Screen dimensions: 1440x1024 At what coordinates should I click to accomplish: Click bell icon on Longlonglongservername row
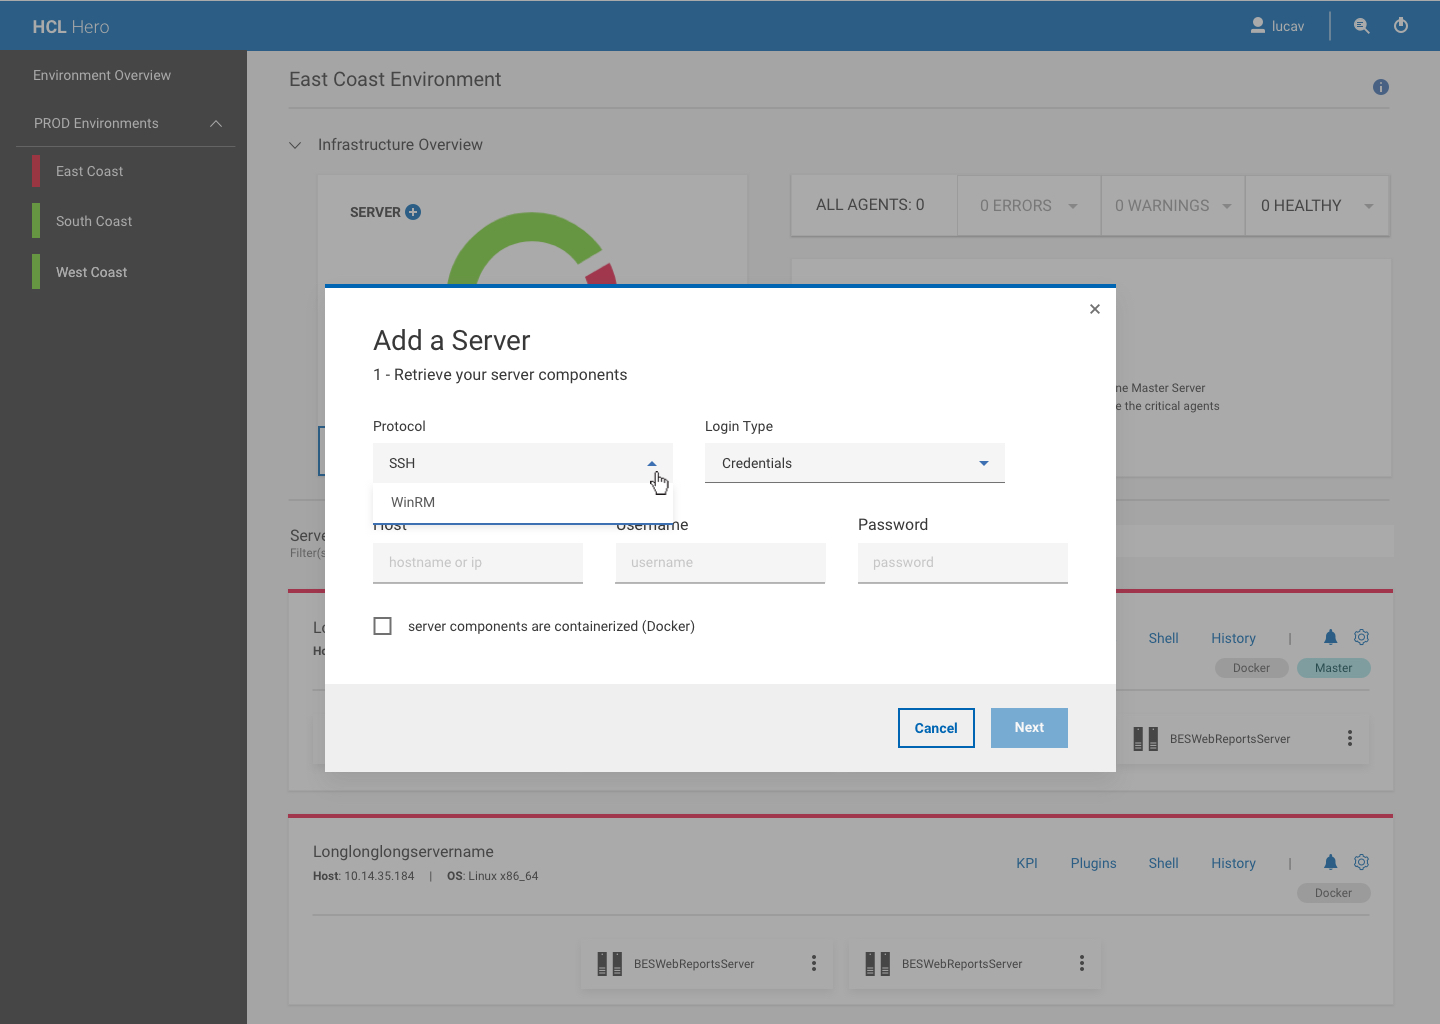click(1330, 862)
